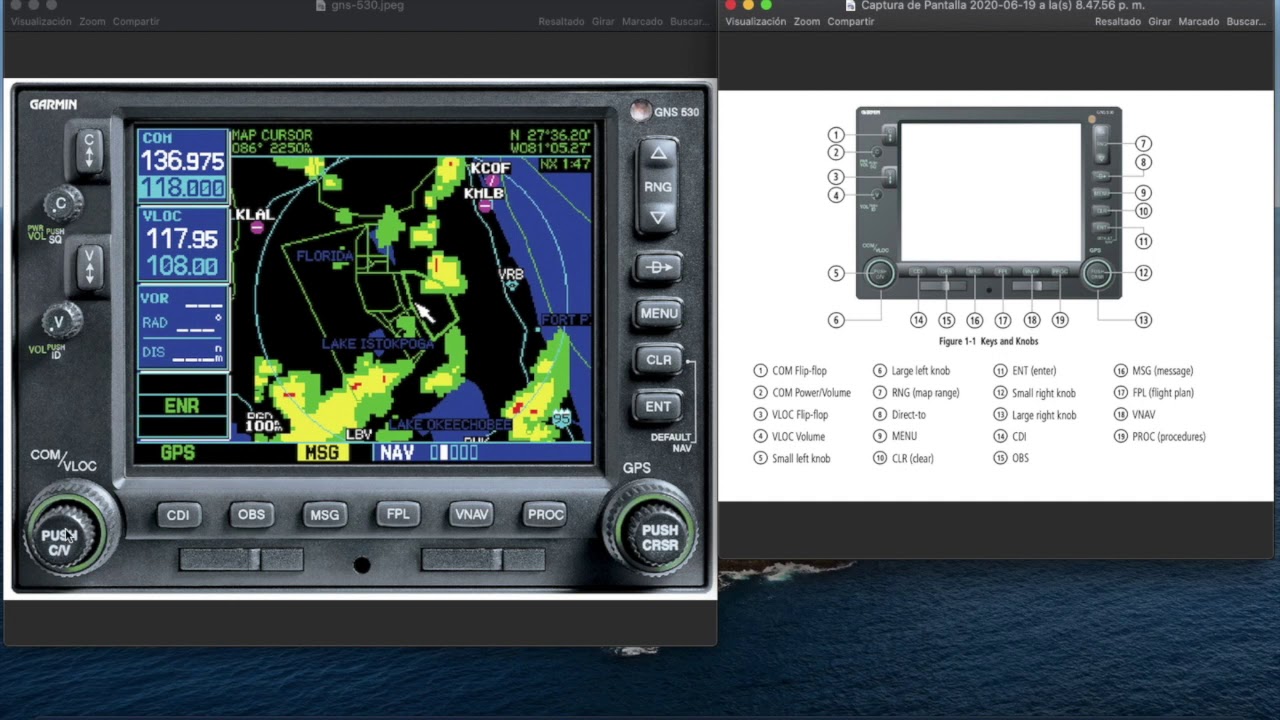Image resolution: width=1280 pixels, height=720 pixels.
Task: Click the LAKE ISTOKPOGA map label
Action: tap(379, 343)
